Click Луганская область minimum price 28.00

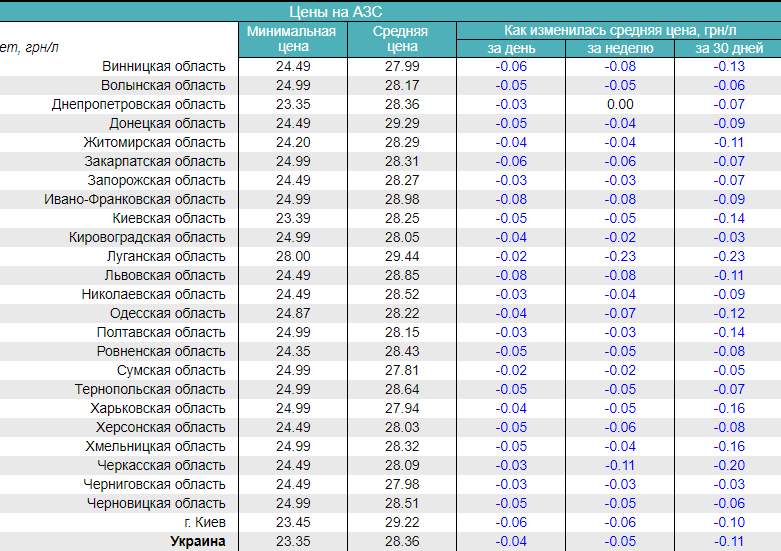[x=293, y=256]
